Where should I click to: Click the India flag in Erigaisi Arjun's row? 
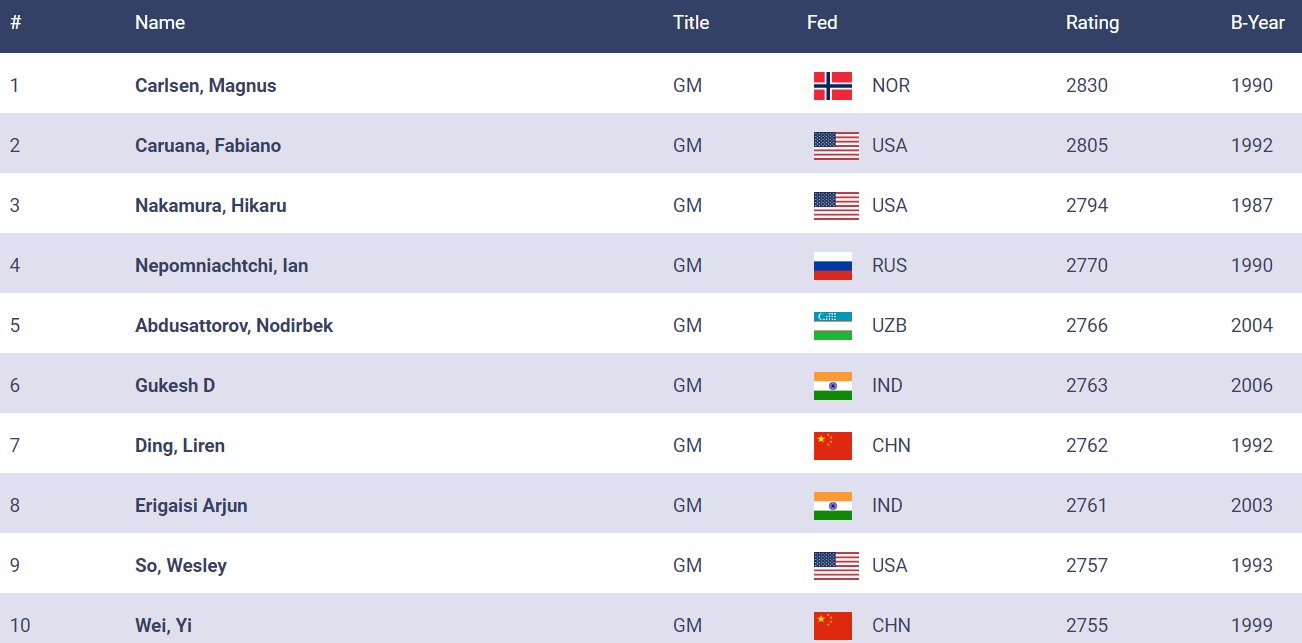click(832, 506)
